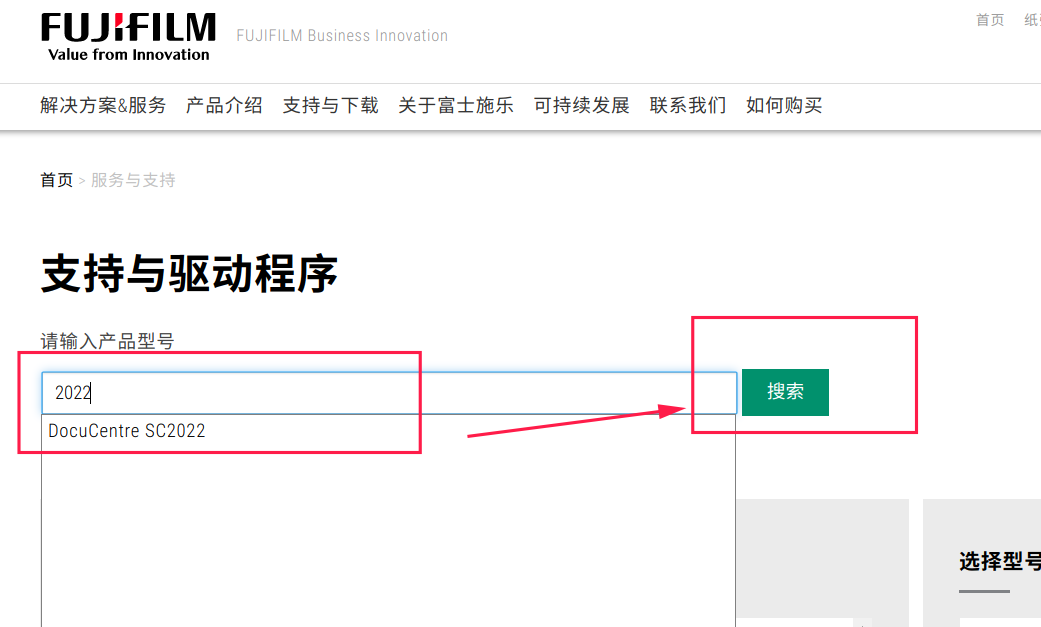Click the green 搜索 button
Image resolution: width=1041 pixels, height=627 pixels.
(x=785, y=392)
